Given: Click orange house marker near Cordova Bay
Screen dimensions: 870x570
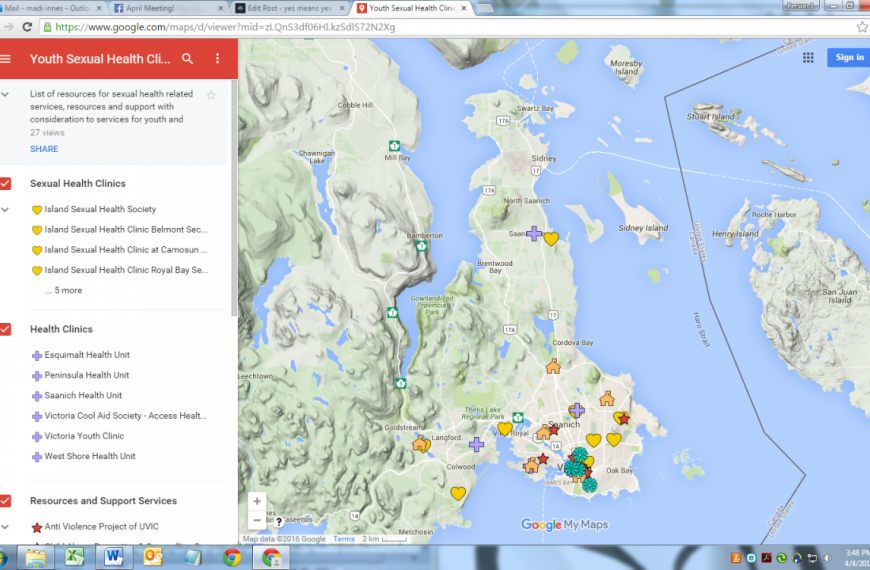Looking at the screenshot, I should click(x=553, y=366).
